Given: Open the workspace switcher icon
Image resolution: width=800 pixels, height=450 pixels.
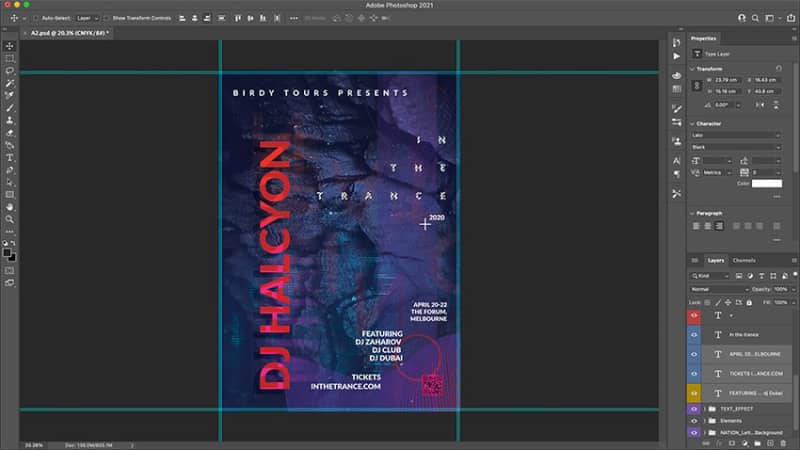Looking at the screenshot, I should pyautogui.click(x=770, y=18).
